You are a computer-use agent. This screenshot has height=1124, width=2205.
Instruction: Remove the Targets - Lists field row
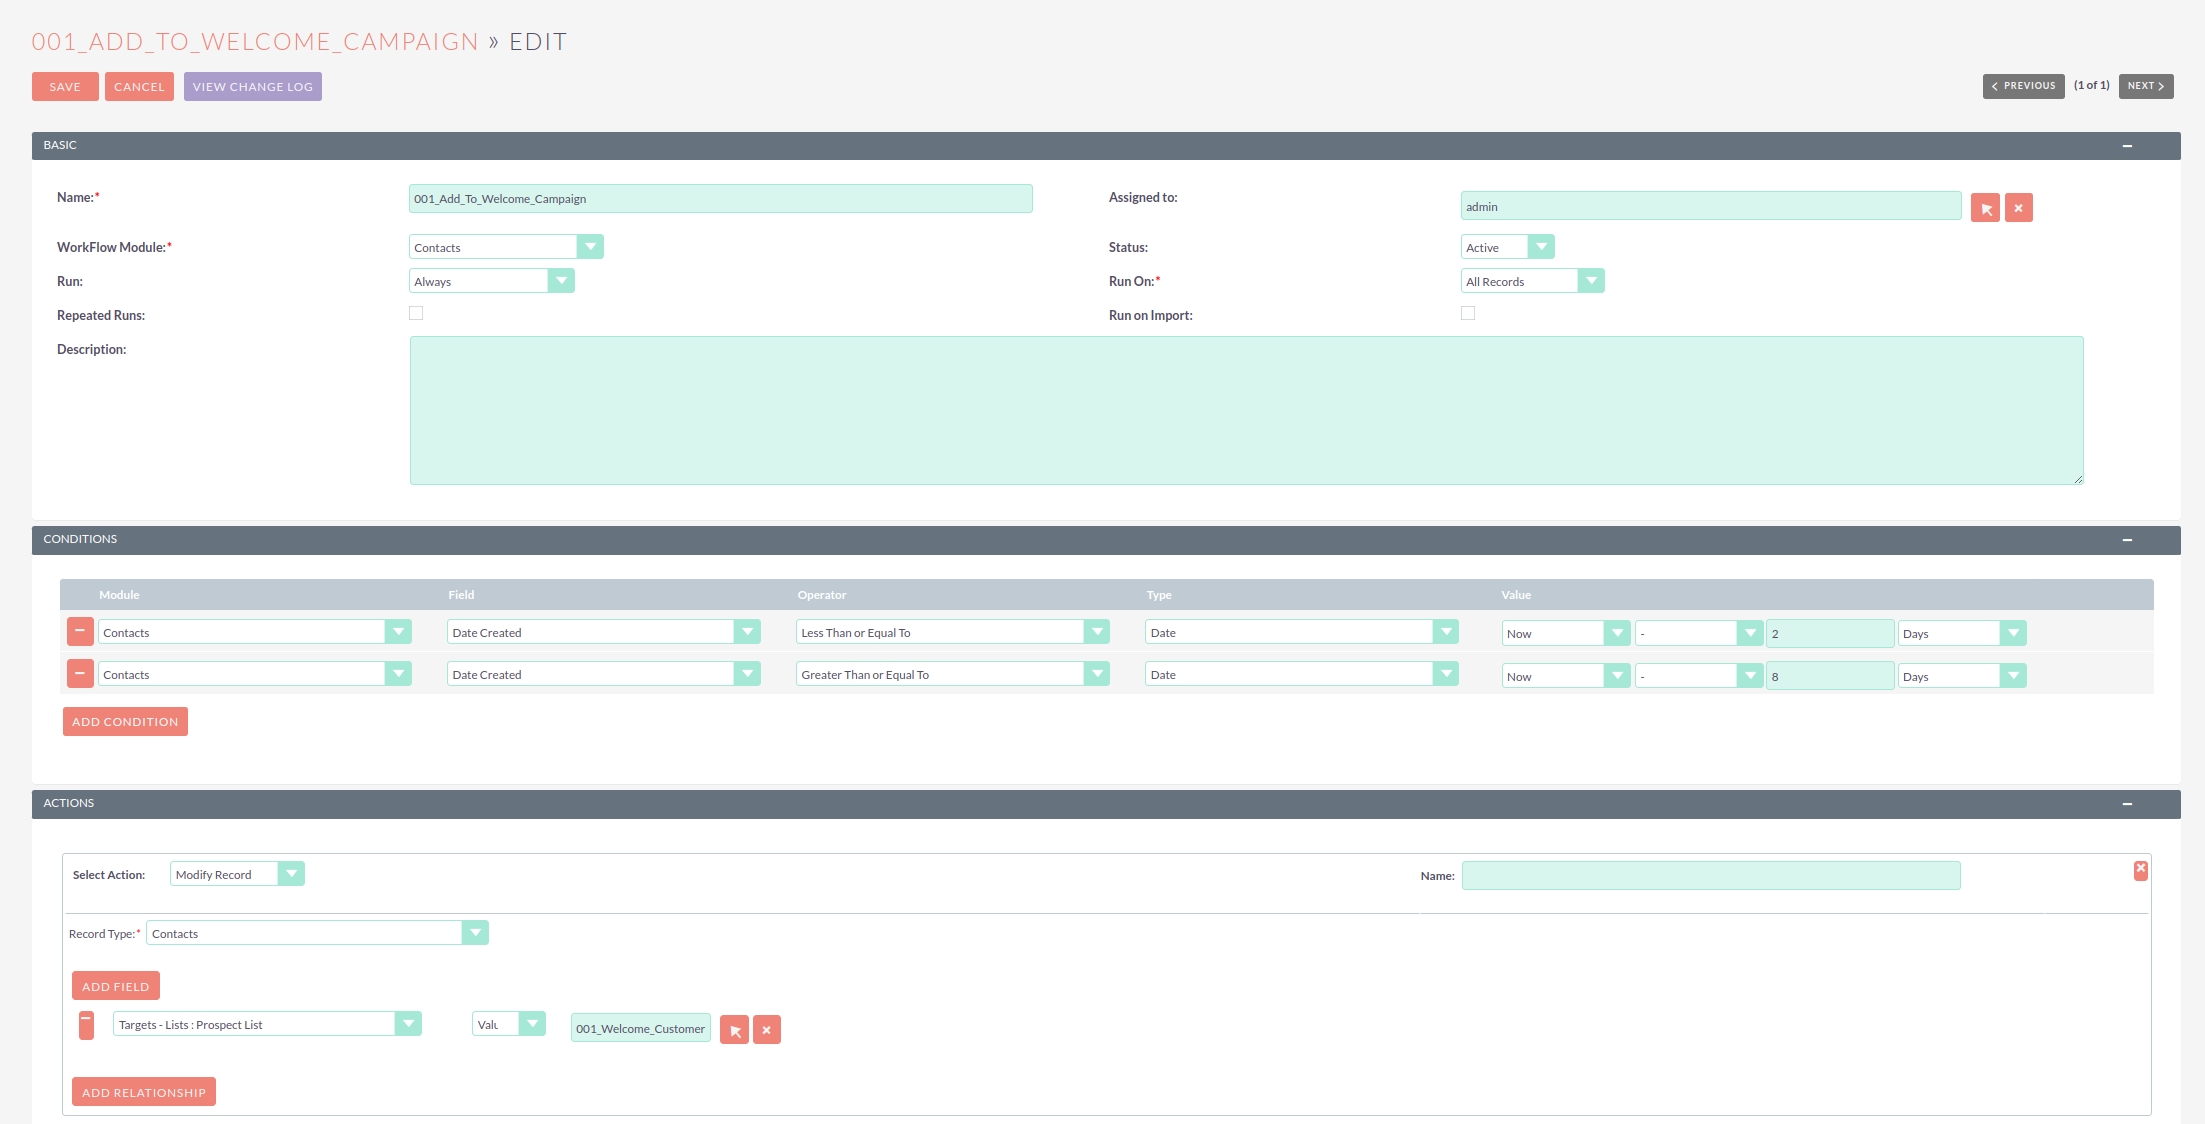click(86, 1025)
